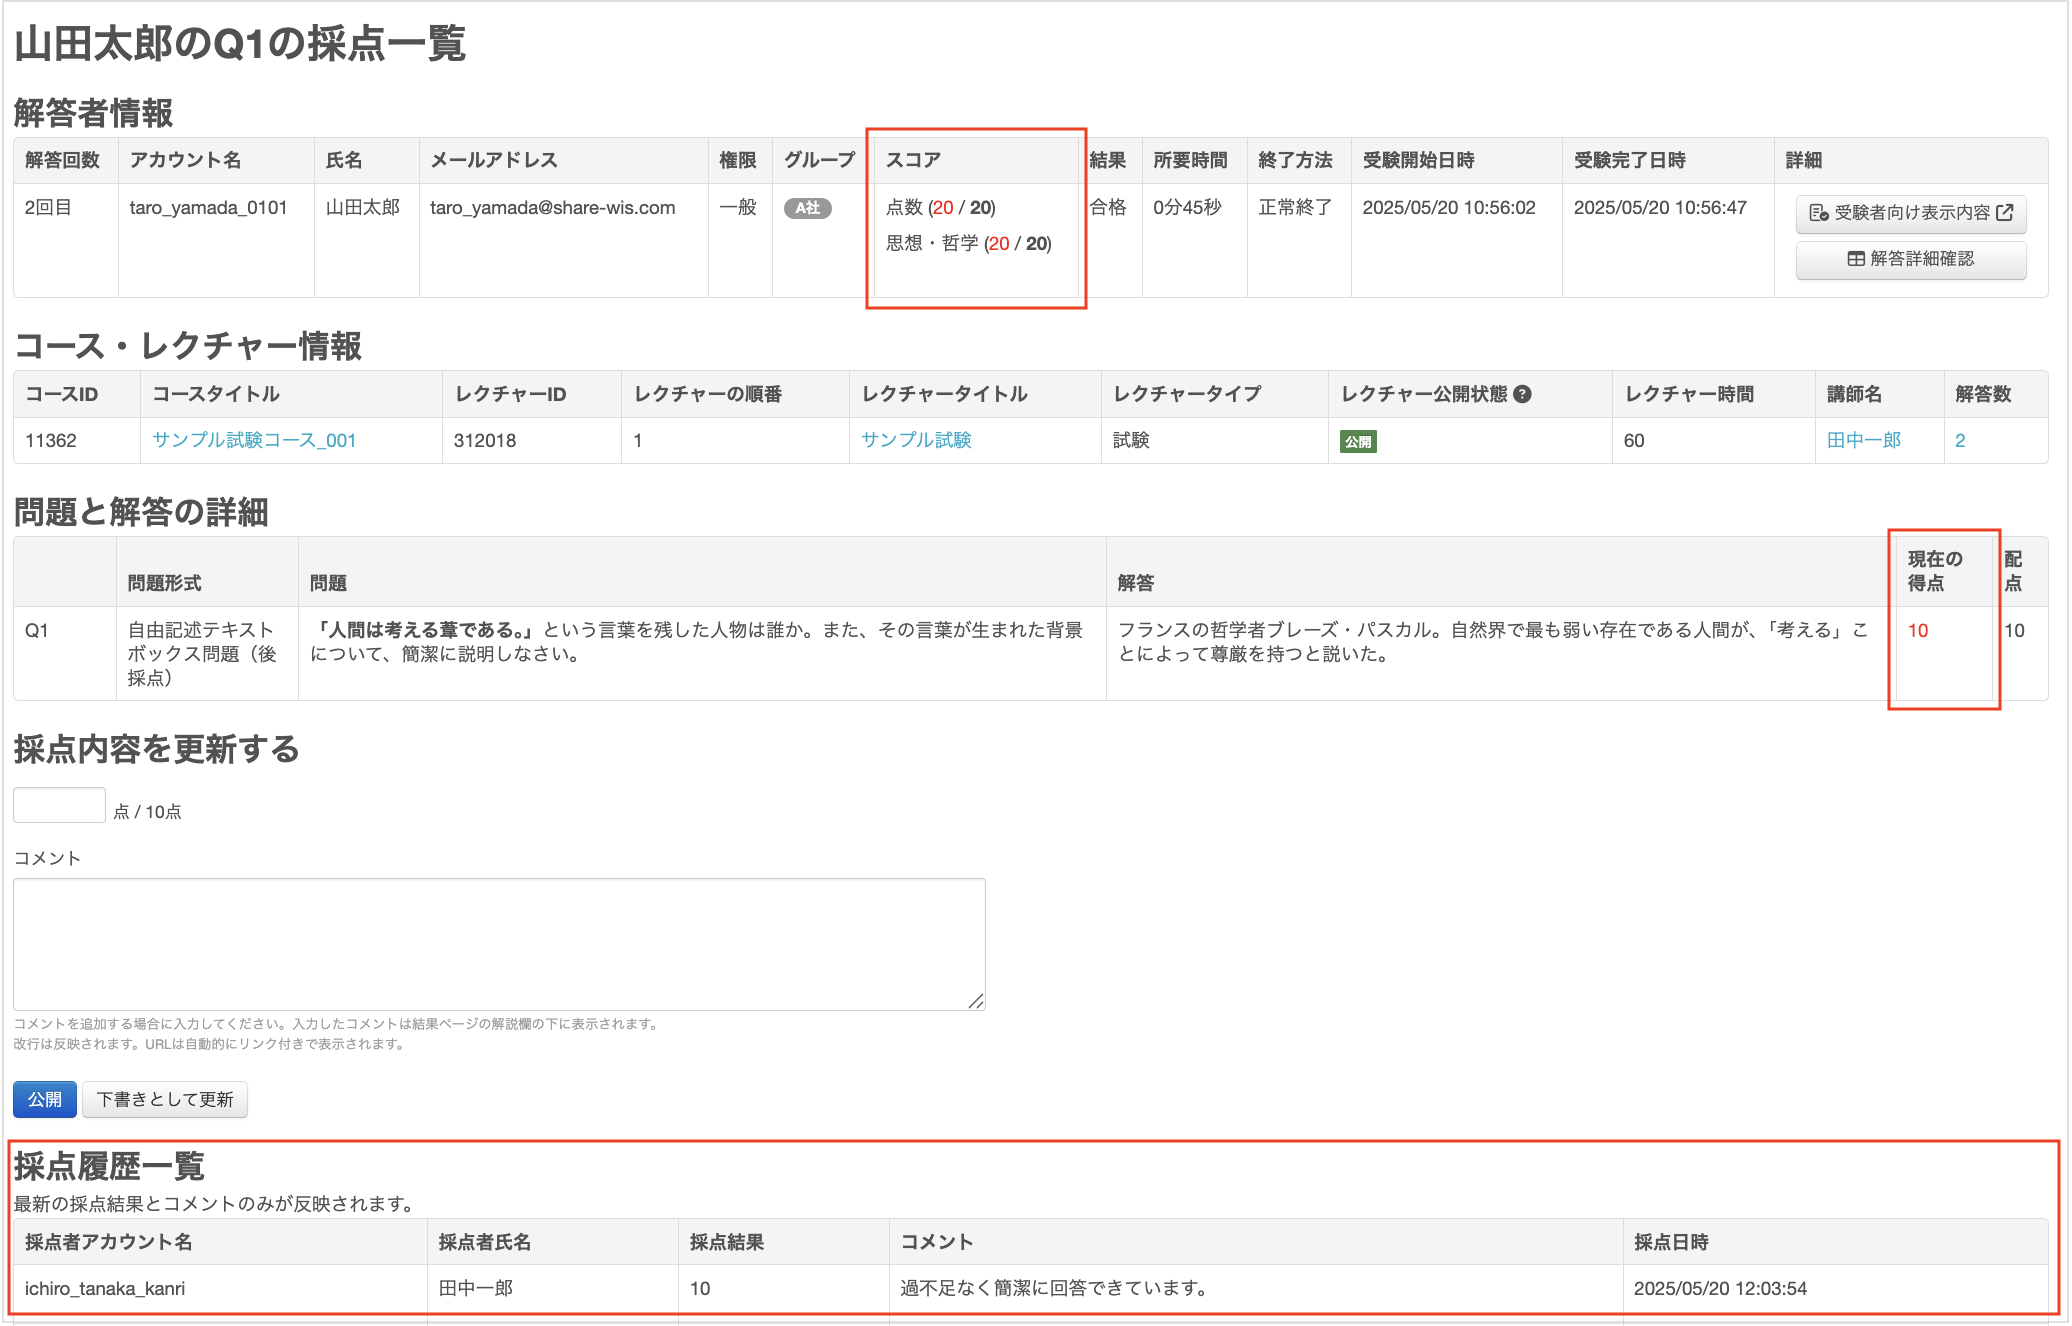Click grader account ichiro_tanaka_kanri
Screen dimensions: 2072x1326
coord(105,1289)
